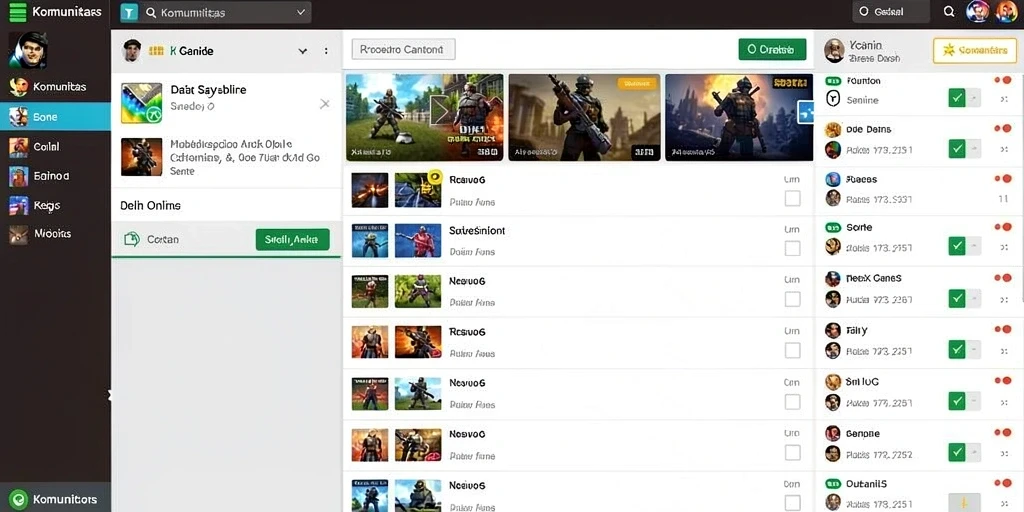Image resolution: width=1024 pixels, height=512 pixels.
Task: Click the green badge beside Sorte
Action: click(x=833, y=228)
